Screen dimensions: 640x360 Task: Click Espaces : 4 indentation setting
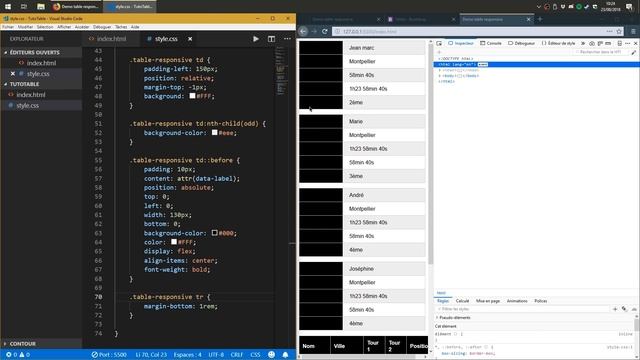tap(187, 355)
